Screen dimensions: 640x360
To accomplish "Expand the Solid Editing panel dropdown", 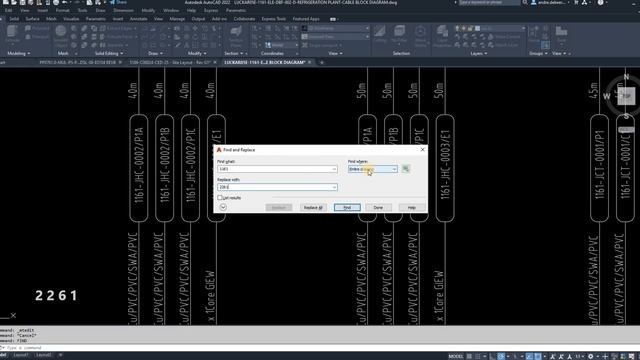I will 109,53.
